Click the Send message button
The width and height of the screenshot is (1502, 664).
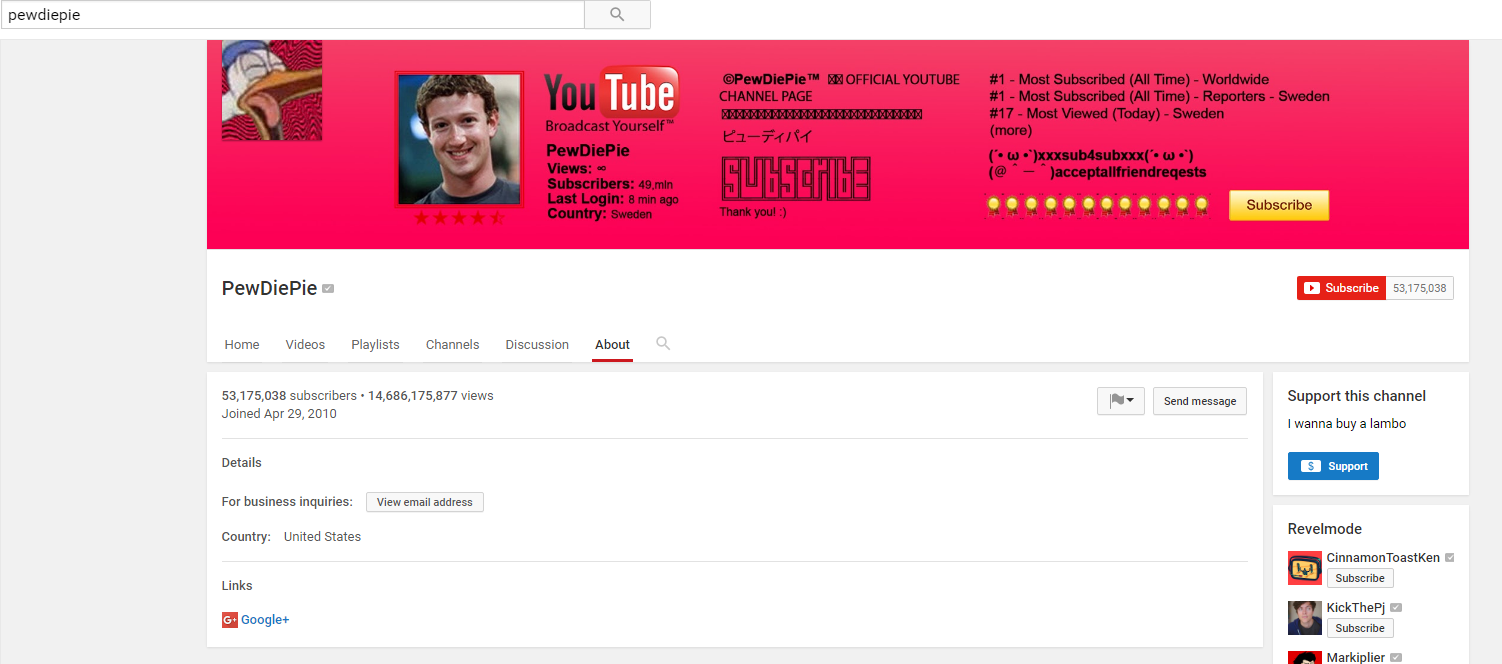(1199, 401)
